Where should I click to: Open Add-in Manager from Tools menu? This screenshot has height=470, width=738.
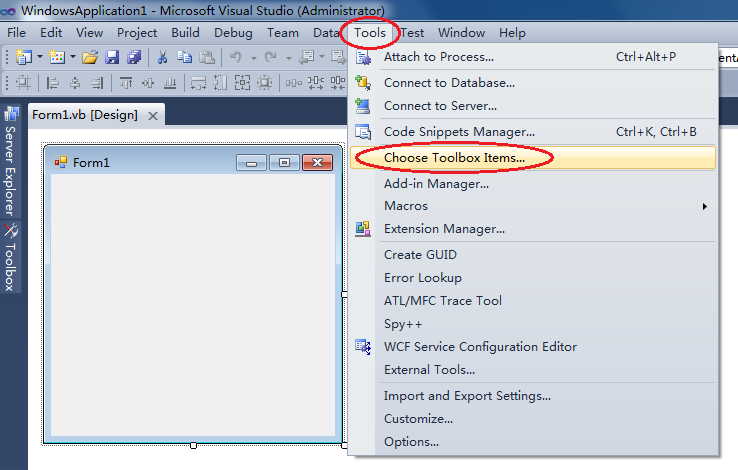pos(533,183)
